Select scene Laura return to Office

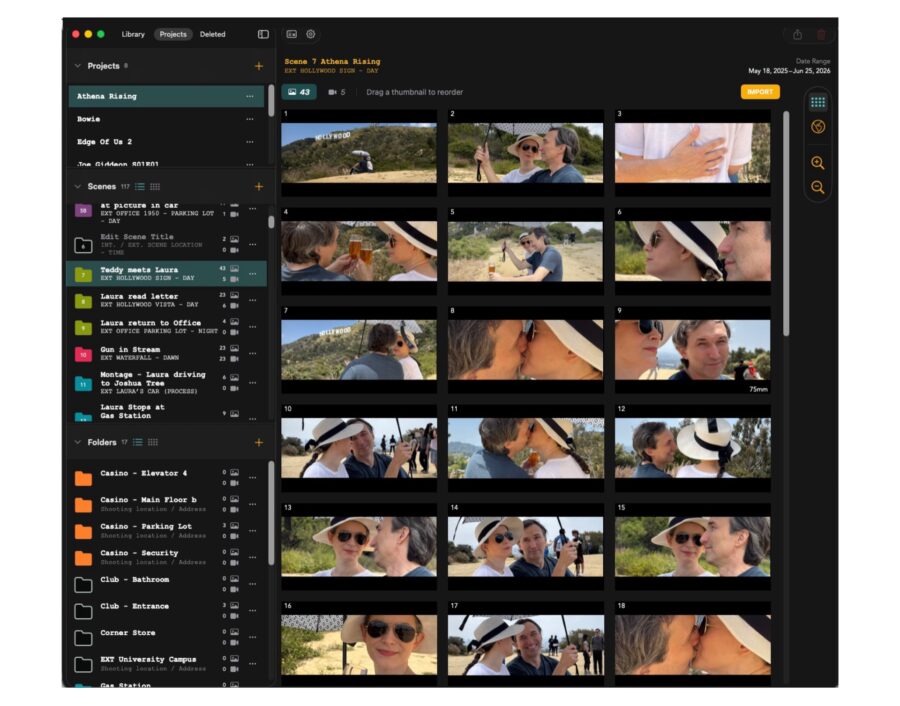tap(166, 327)
